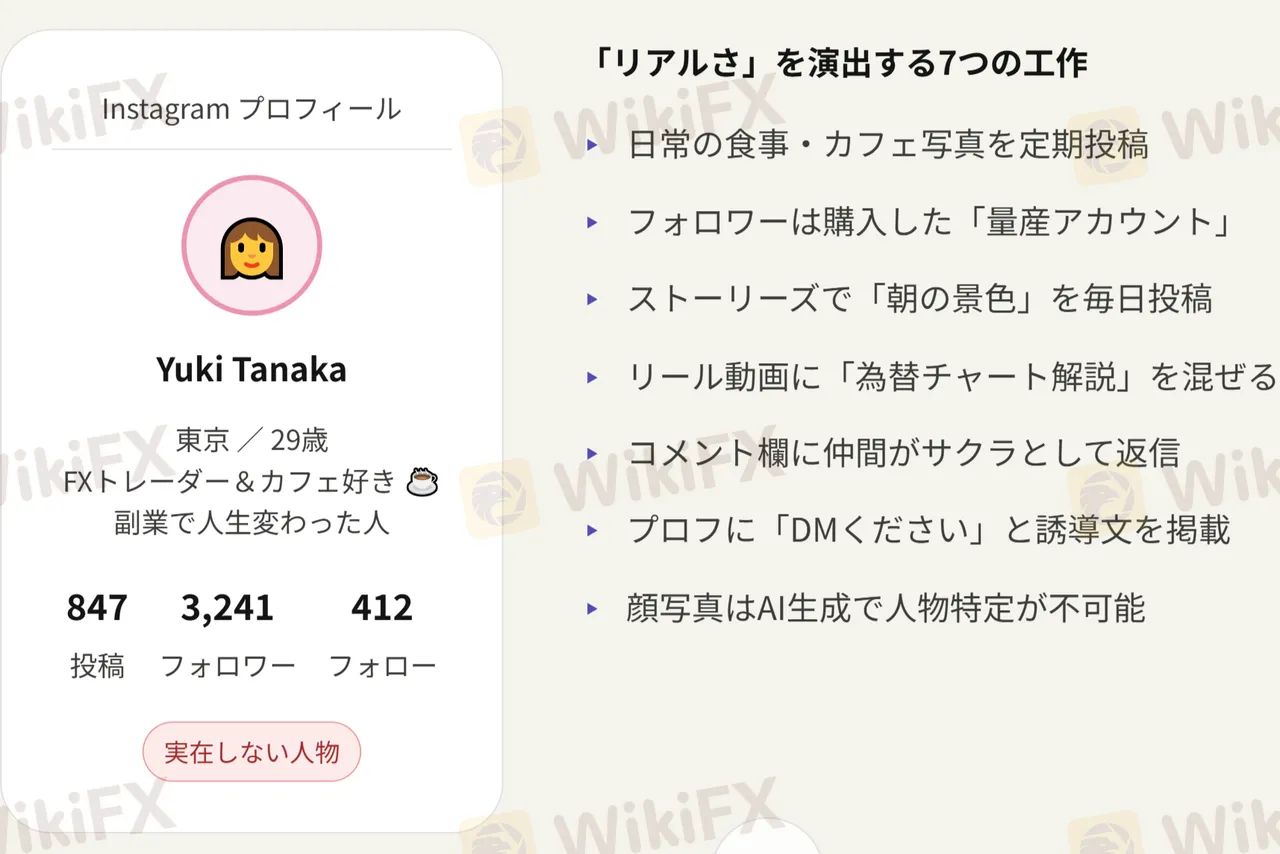Expand the arrow next to フォロワーは購入した

click(592, 222)
